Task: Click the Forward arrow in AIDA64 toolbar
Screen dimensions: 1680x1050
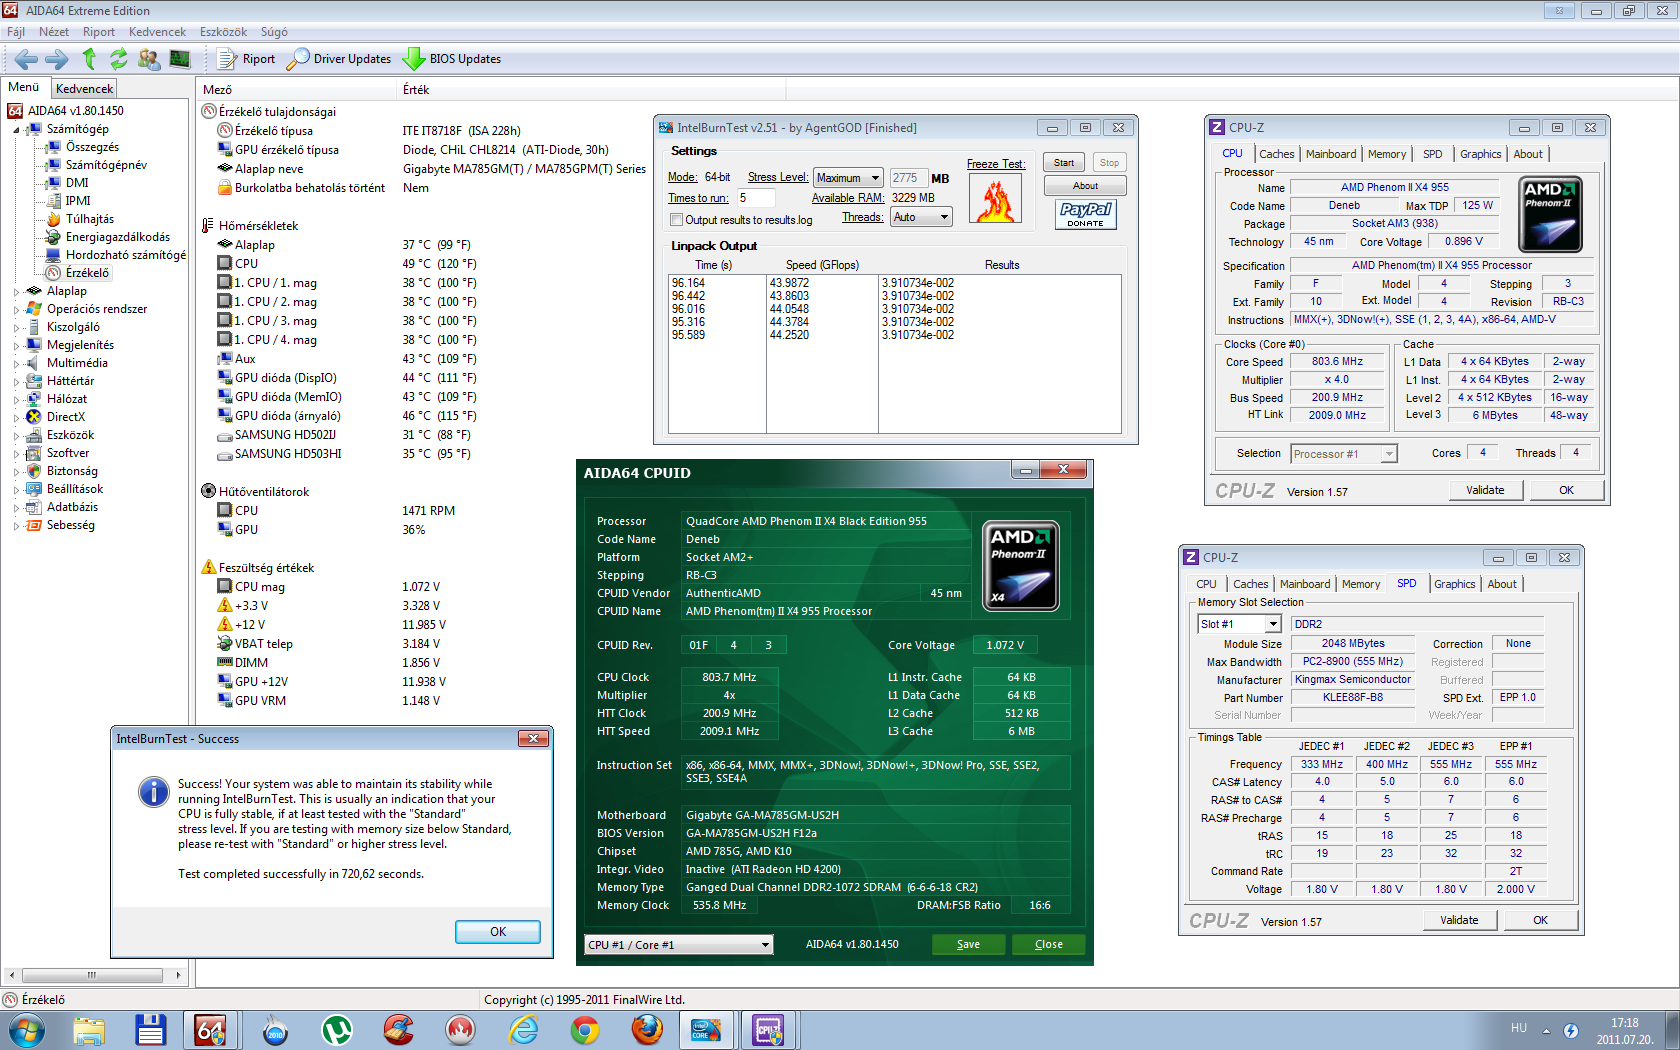Action: coord(57,59)
